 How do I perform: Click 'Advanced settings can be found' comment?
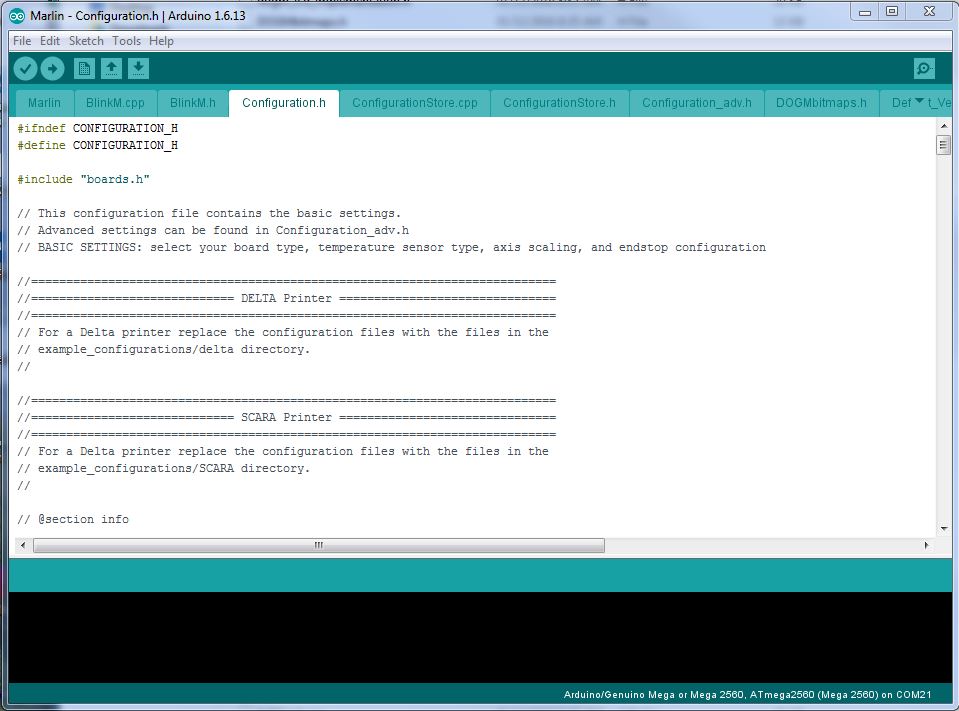tap(213, 230)
